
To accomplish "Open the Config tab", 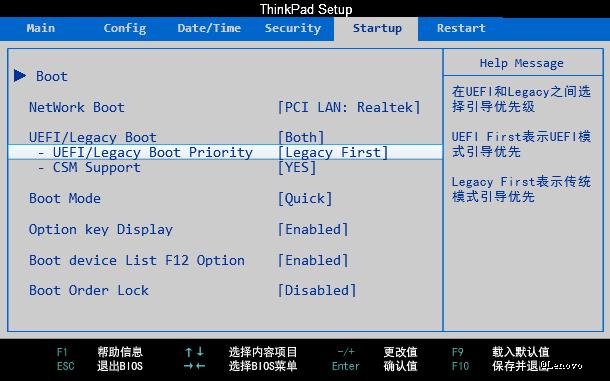I will (x=125, y=28).
